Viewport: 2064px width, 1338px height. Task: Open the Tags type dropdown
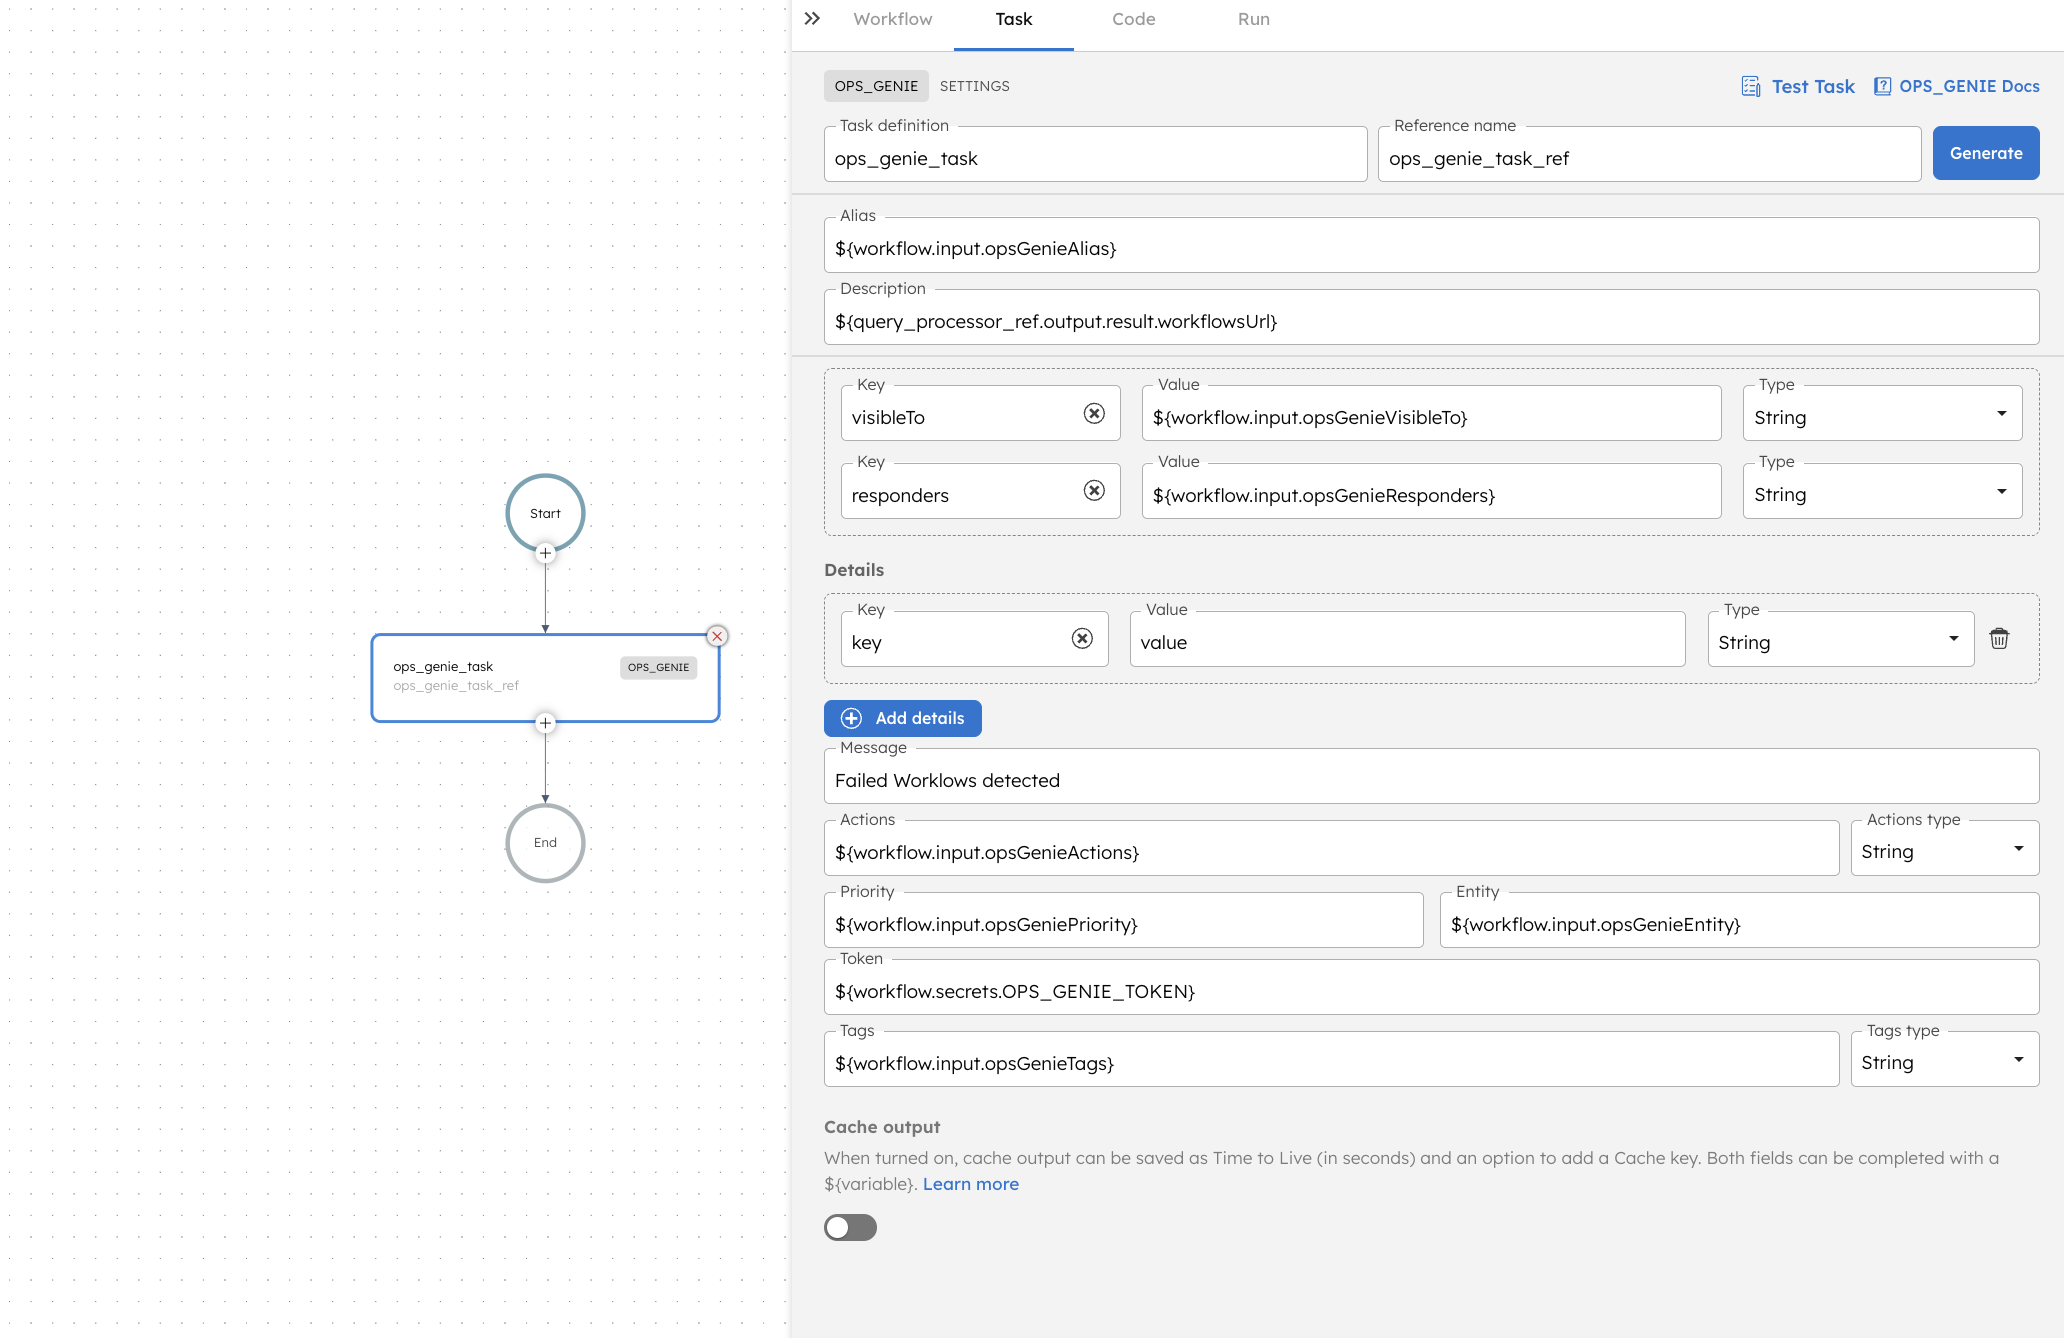(1944, 1059)
